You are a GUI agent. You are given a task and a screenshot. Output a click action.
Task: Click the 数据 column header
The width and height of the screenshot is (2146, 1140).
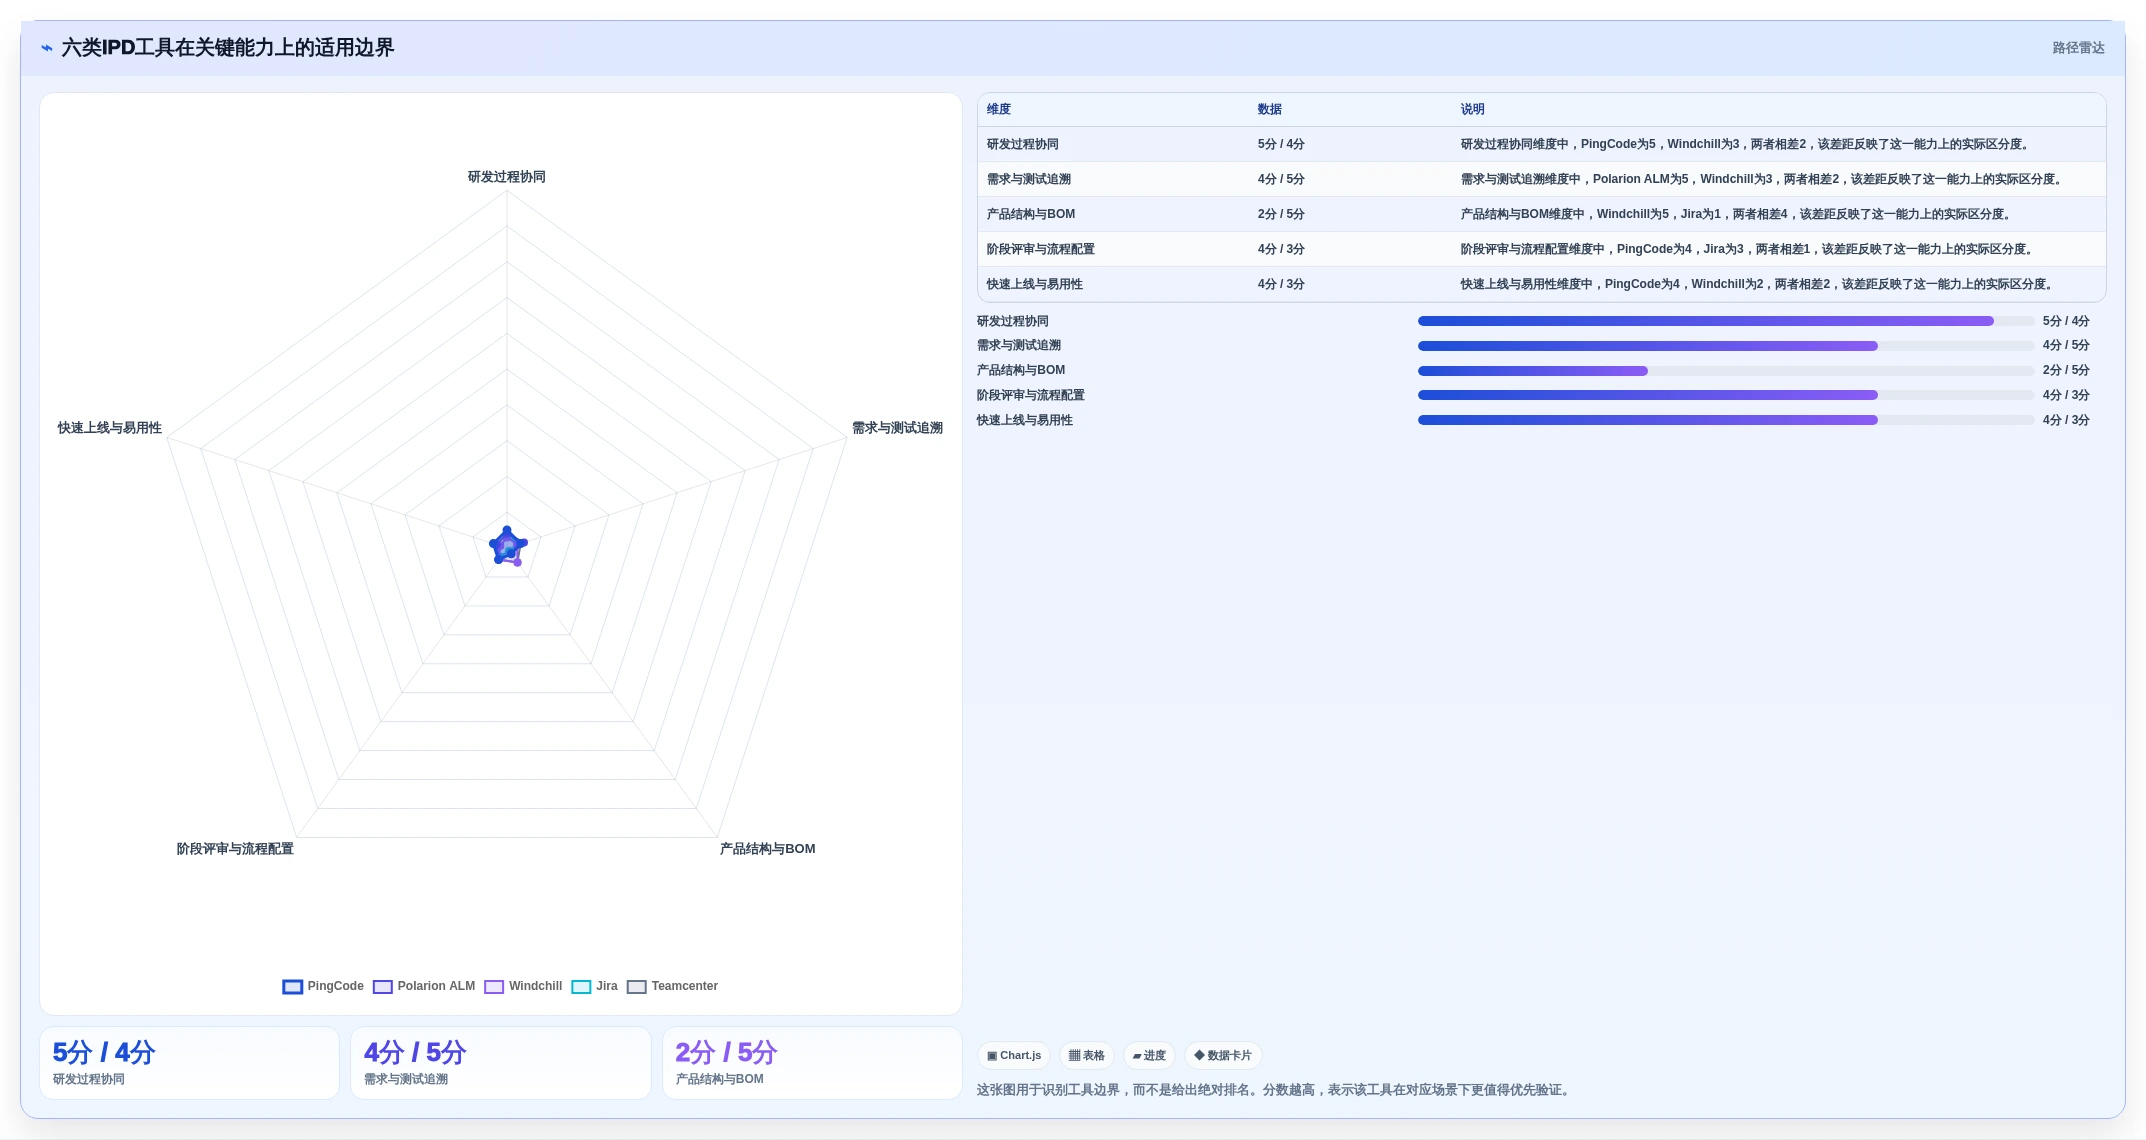point(1270,110)
